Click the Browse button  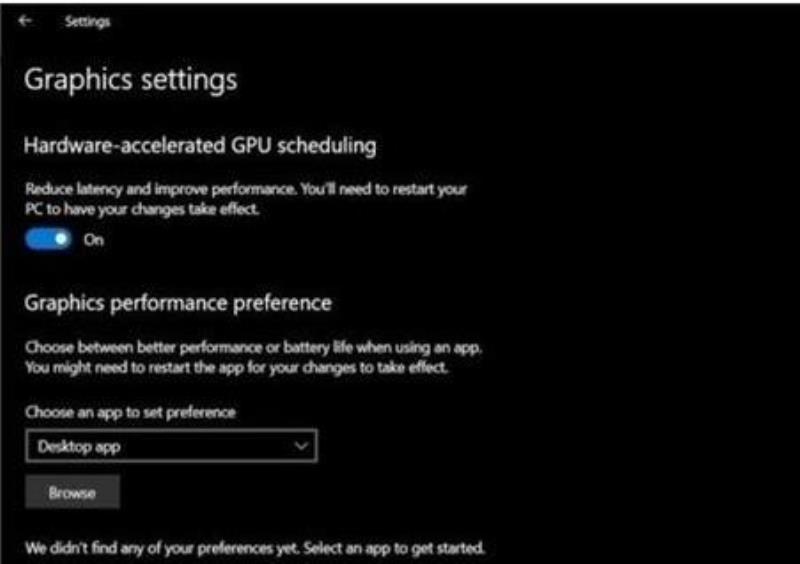(x=72, y=493)
